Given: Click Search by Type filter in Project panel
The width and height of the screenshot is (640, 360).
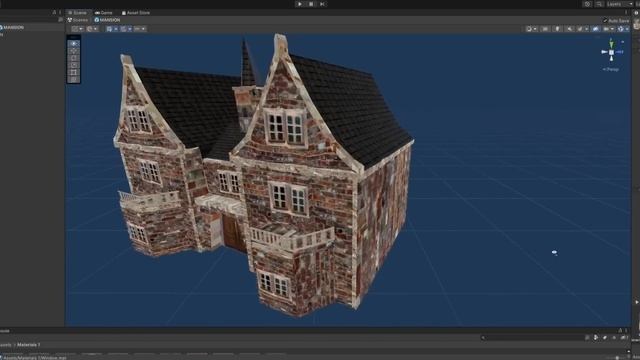Looking at the screenshot, I should coord(596,338).
